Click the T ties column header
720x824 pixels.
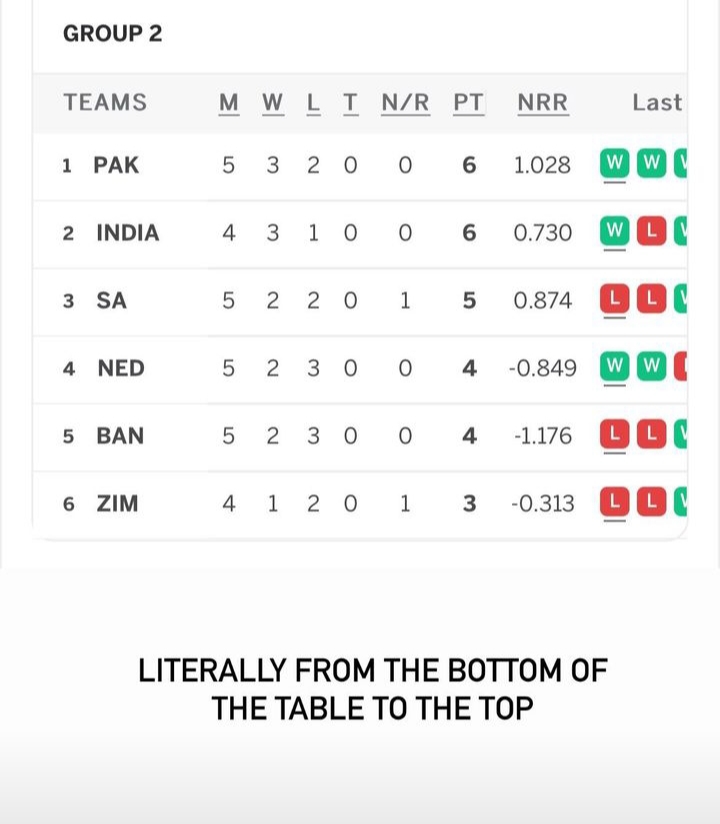[x=351, y=103]
